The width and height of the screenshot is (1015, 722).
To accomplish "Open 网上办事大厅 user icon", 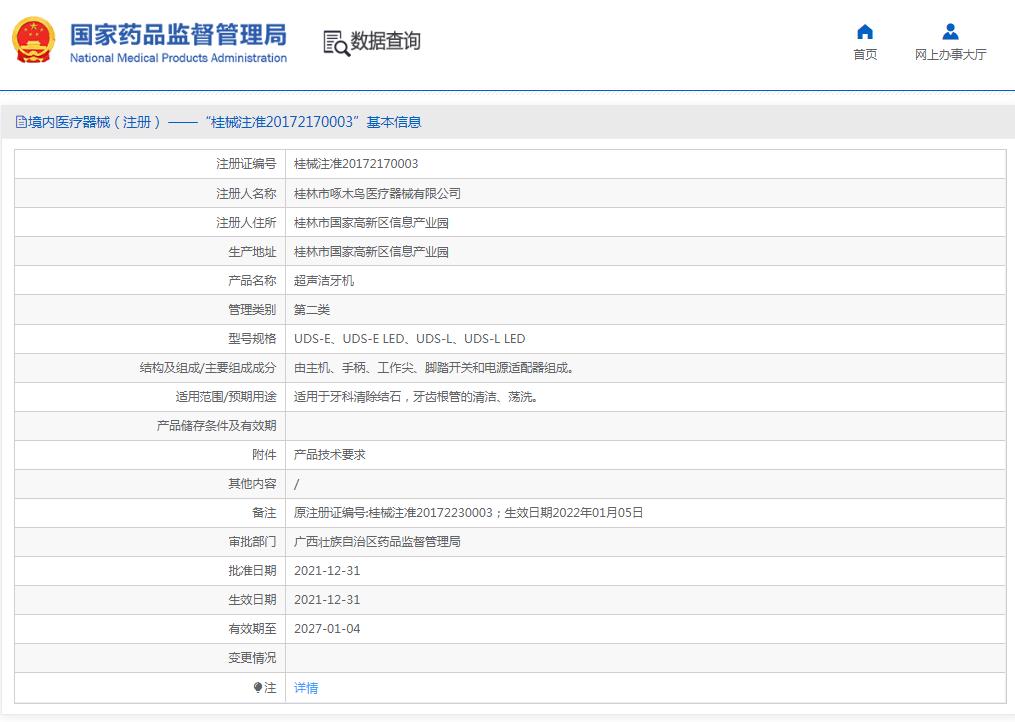I will pyautogui.click(x=950, y=32).
